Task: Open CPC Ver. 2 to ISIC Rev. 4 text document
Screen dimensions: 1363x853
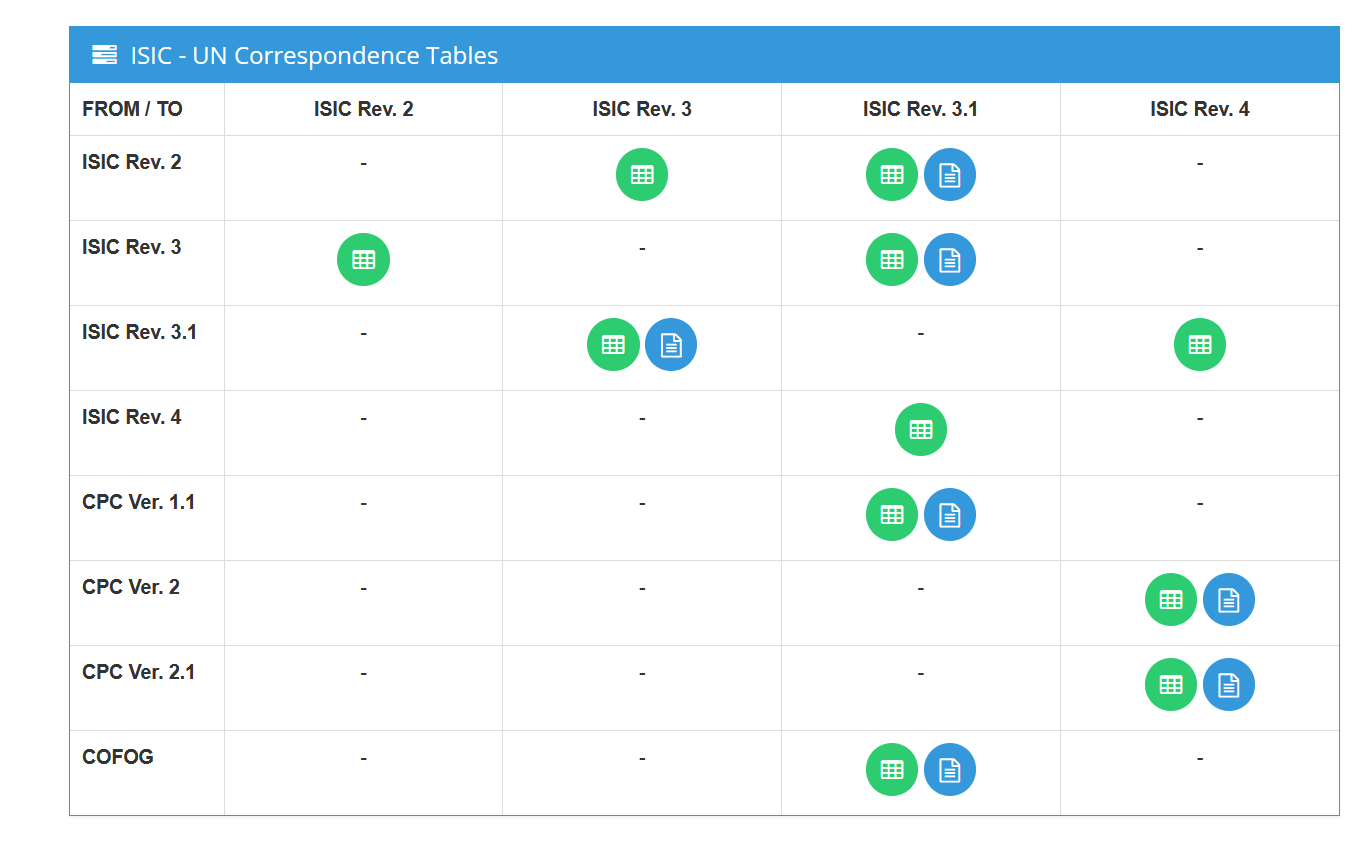Action: pos(1229,600)
